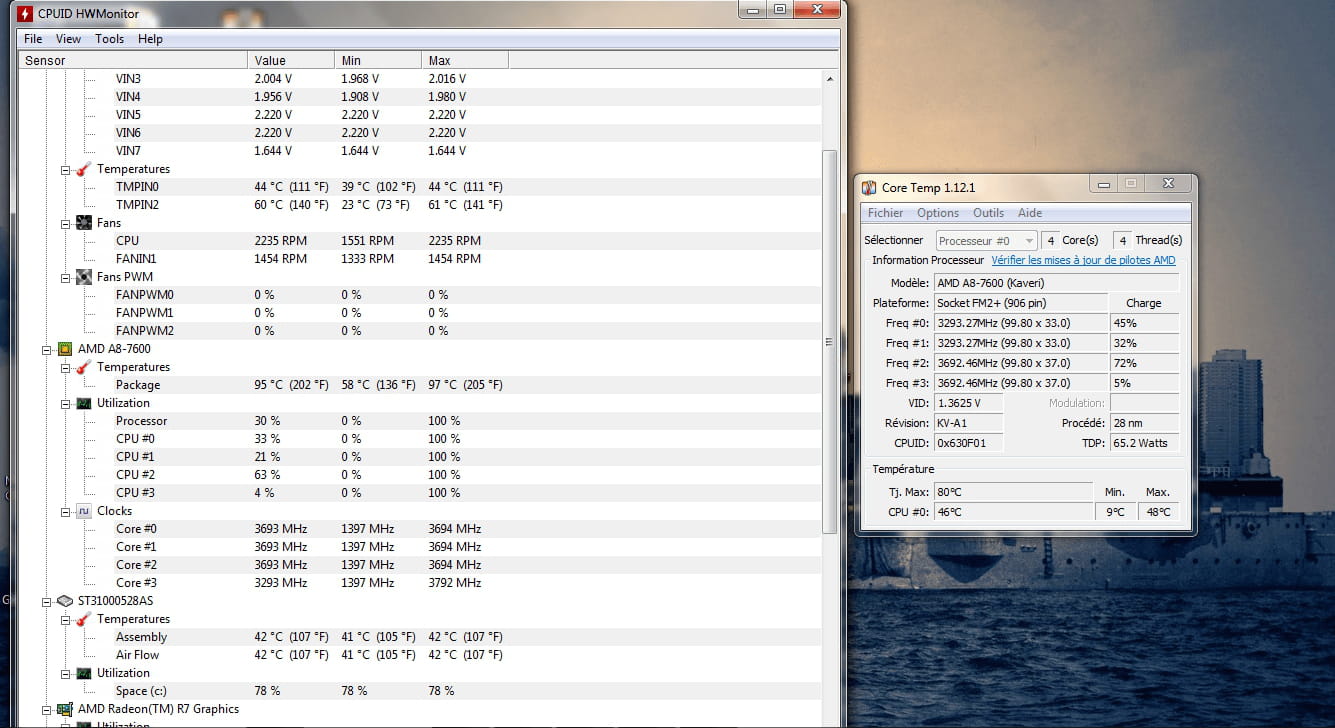Click the 72% charge value in Core Temp
This screenshot has width=1335, height=728.
click(x=1144, y=363)
